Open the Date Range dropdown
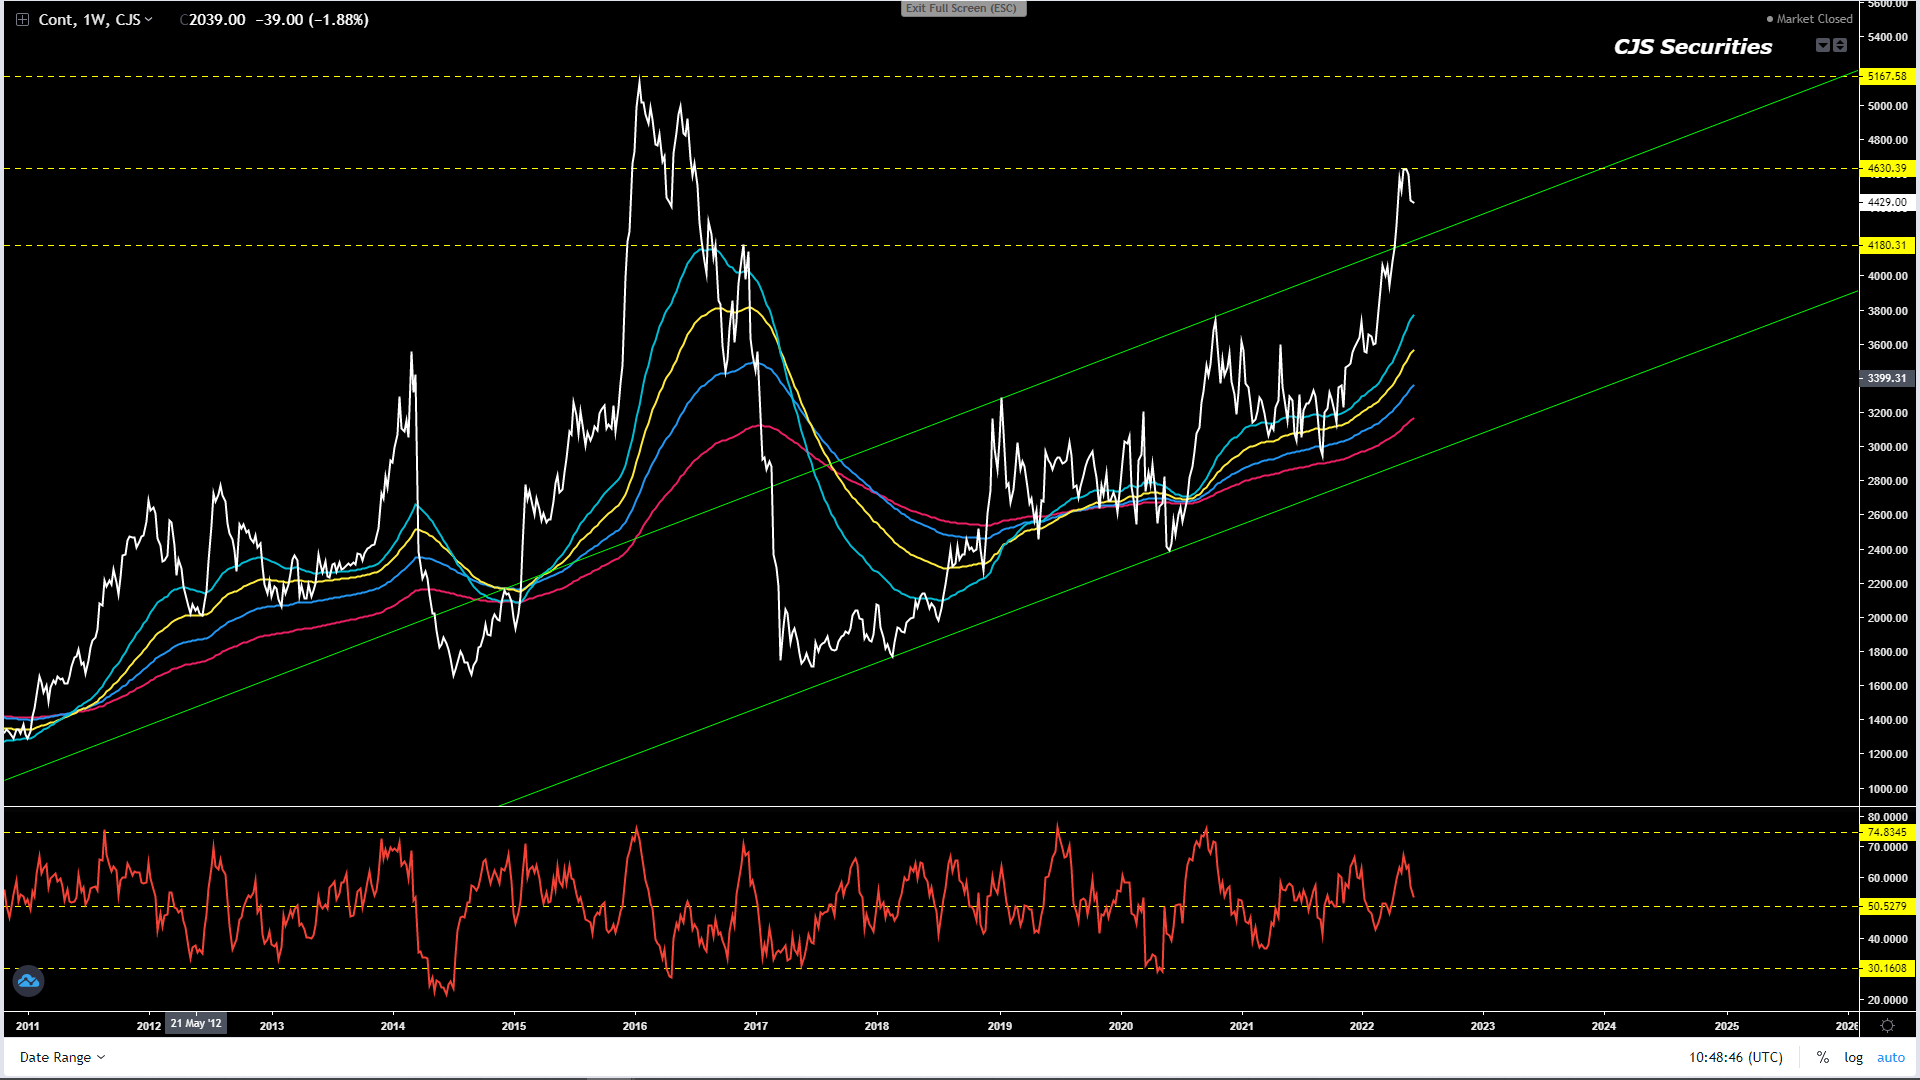This screenshot has width=1920, height=1080. pyautogui.click(x=62, y=1057)
